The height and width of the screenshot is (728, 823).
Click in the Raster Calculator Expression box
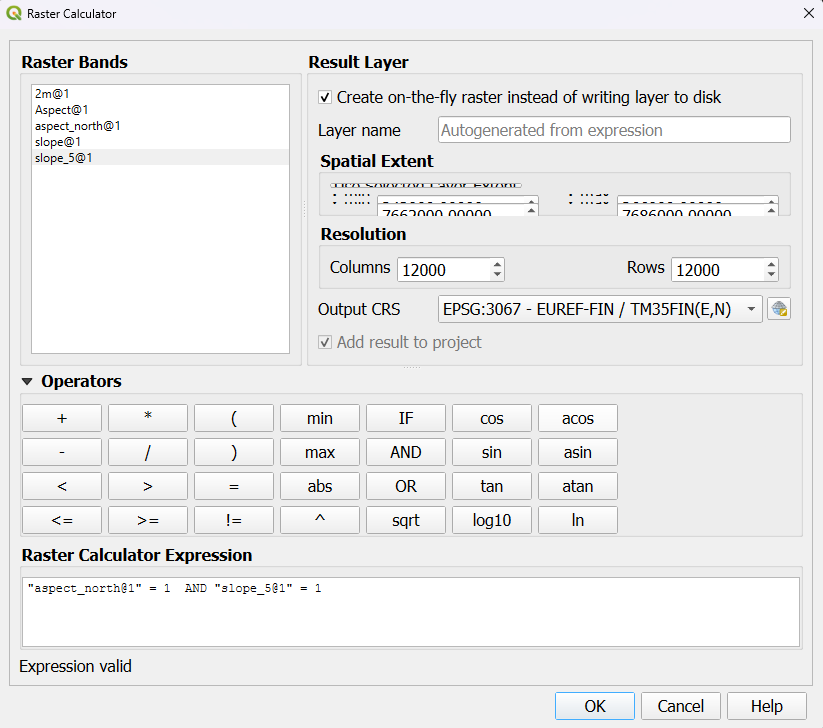click(x=411, y=612)
